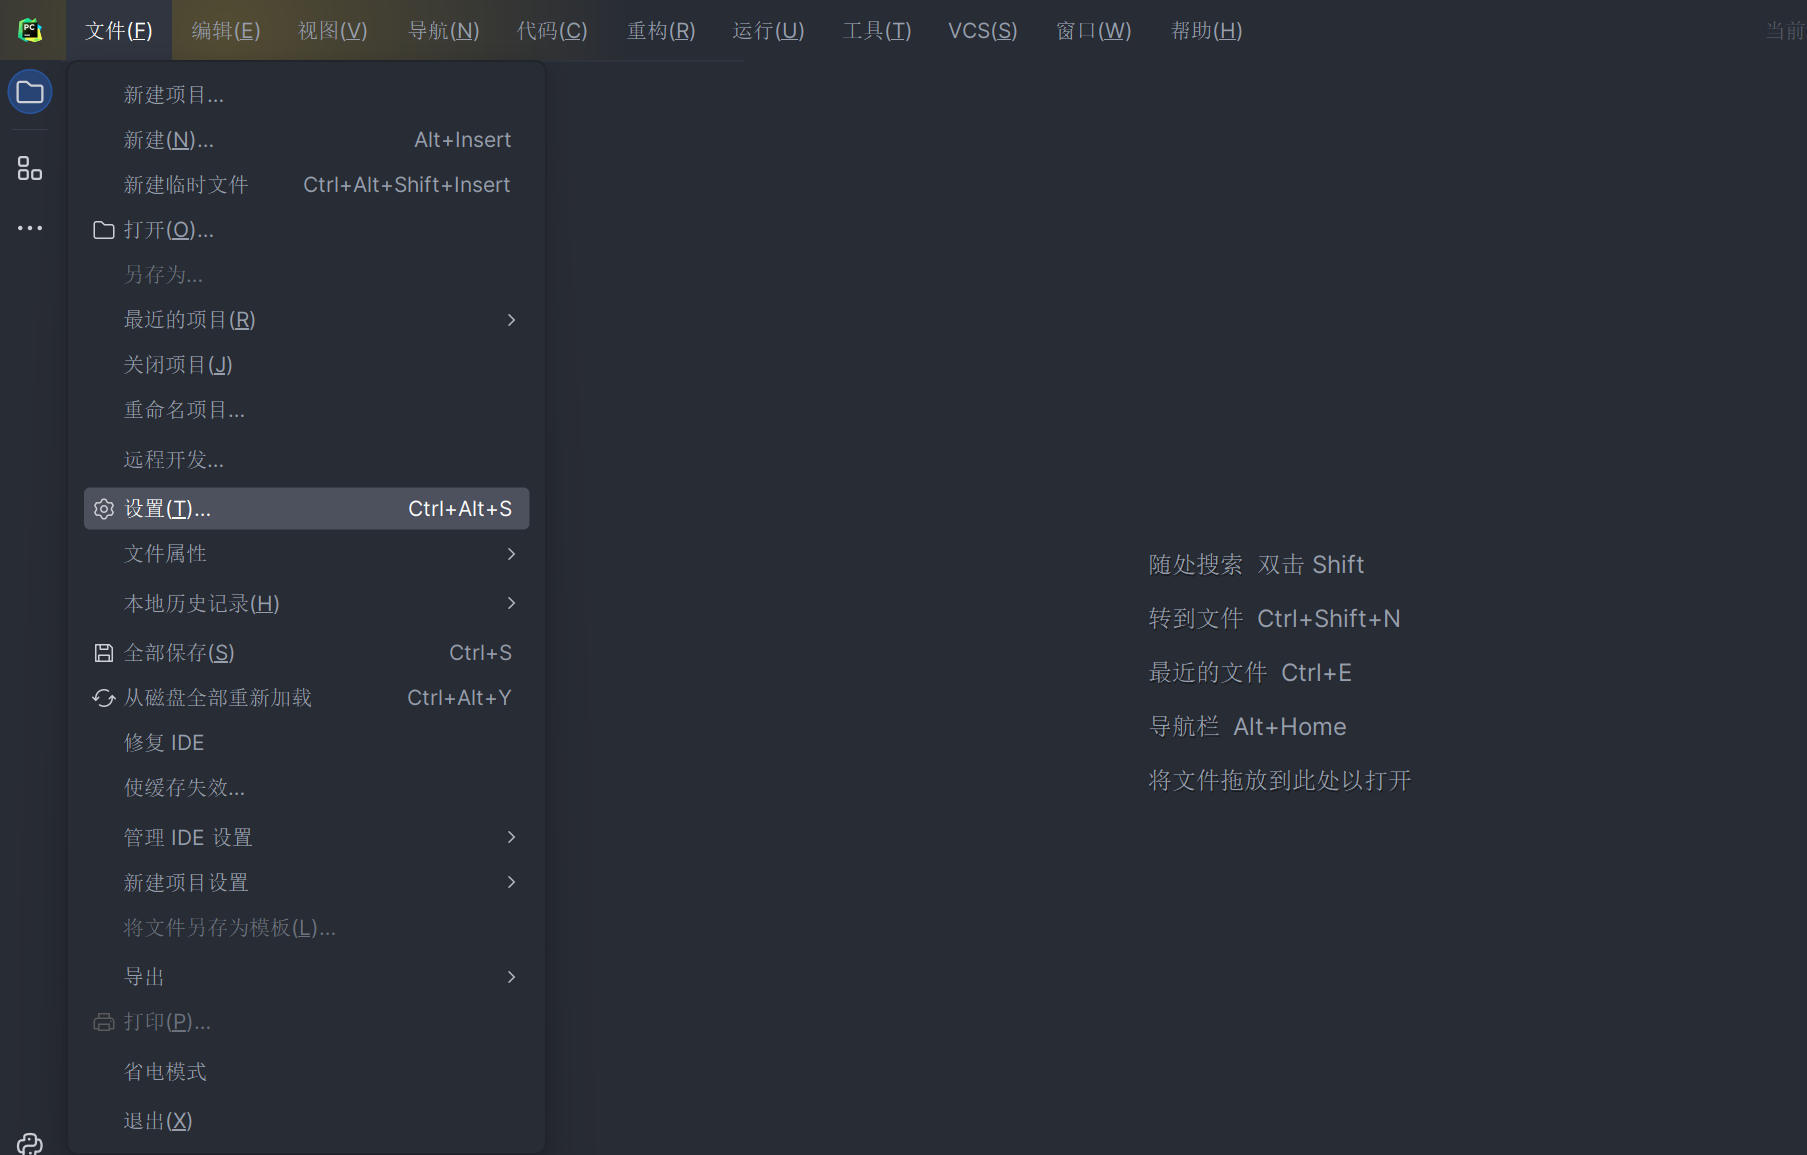
Task: Choose 使缓存失效... menu entry
Action: 306,788
